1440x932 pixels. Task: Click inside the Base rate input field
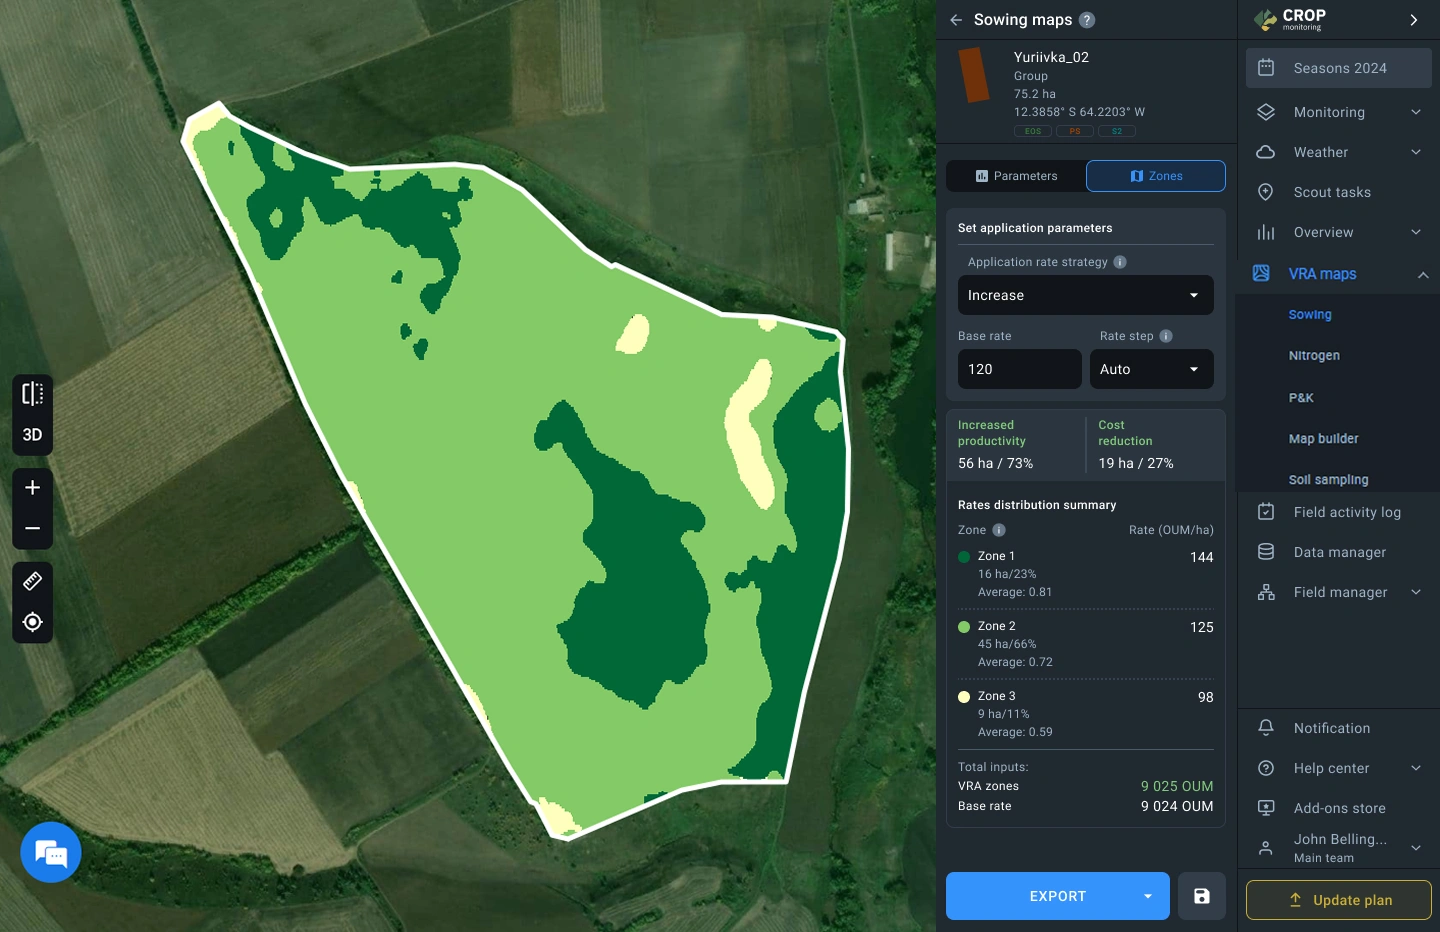pos(1019,369)
